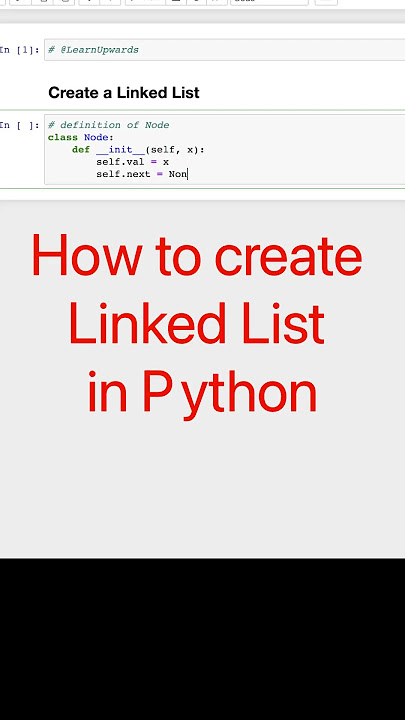Click the cell containing '# @LearnUpwards'
The image size is (405, 720).
coord(225,50)
